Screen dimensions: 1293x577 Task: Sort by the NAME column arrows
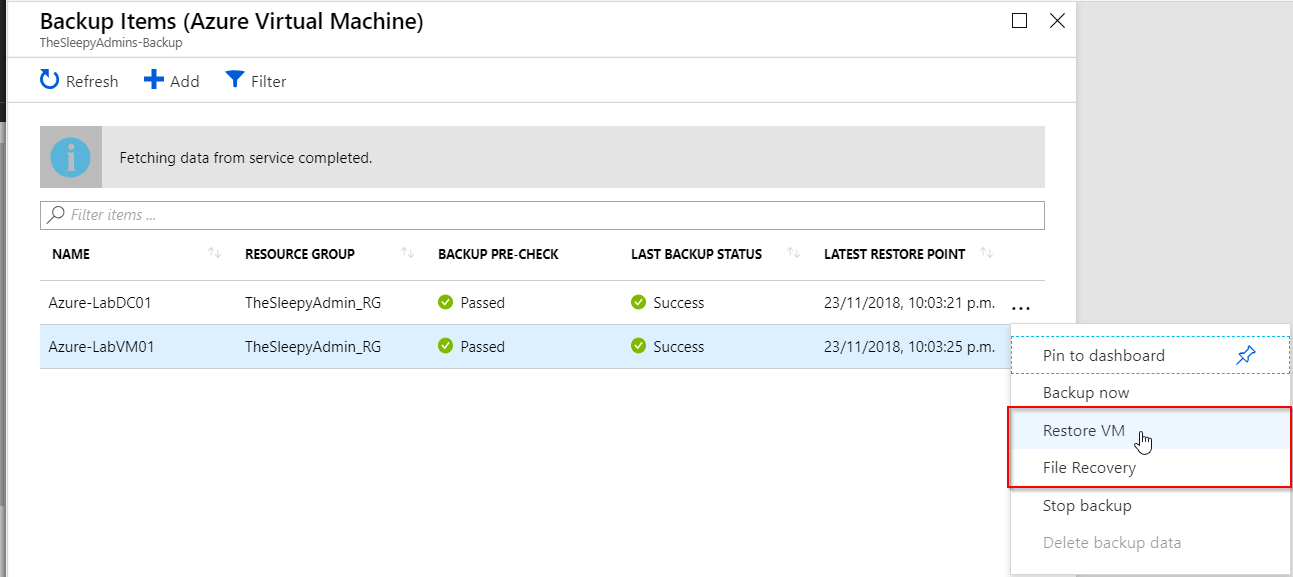[214, 254]
